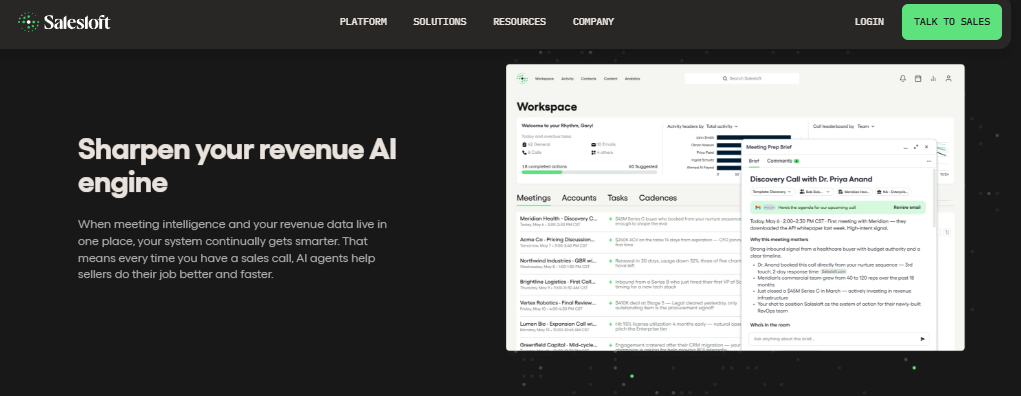Open the user profile icon

[x=949, y=78]
